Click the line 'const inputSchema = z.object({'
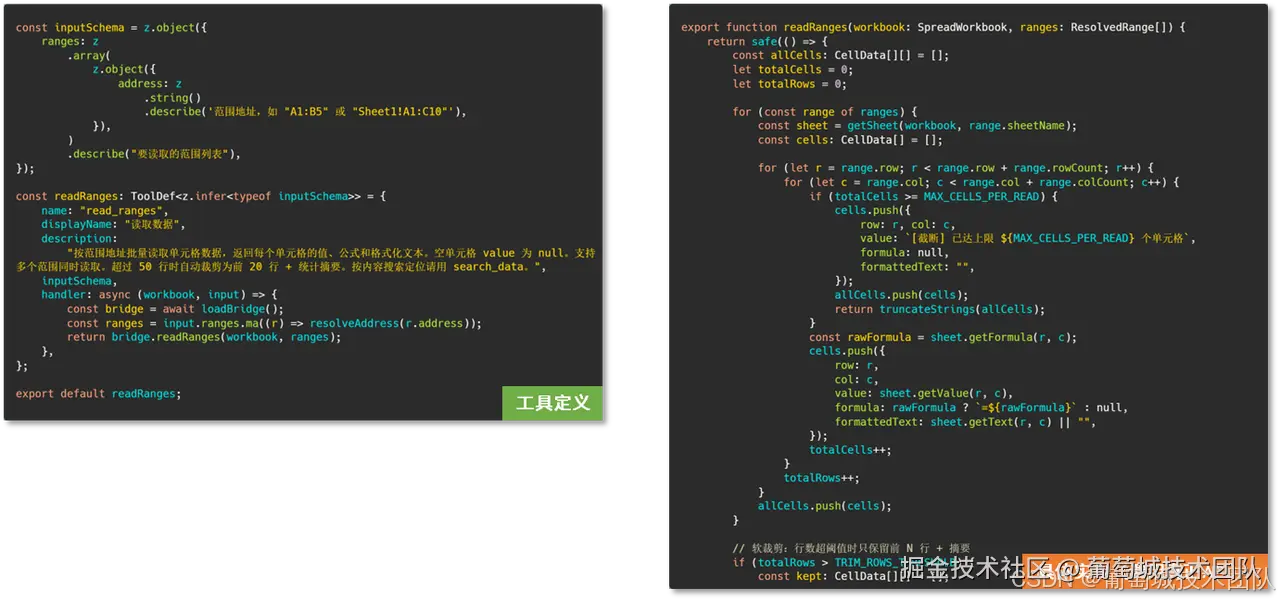 pos(112,28)
